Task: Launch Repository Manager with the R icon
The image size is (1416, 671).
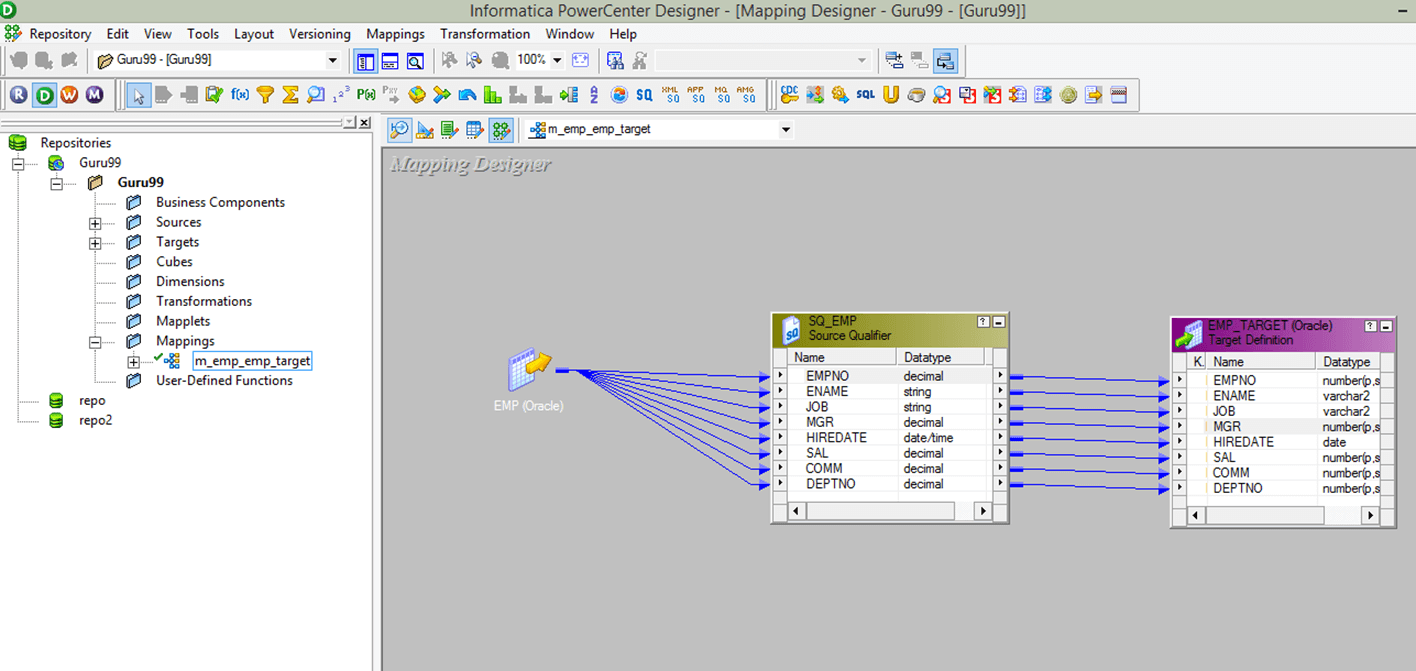Action: pyautogui.click(x=19, y=95)
